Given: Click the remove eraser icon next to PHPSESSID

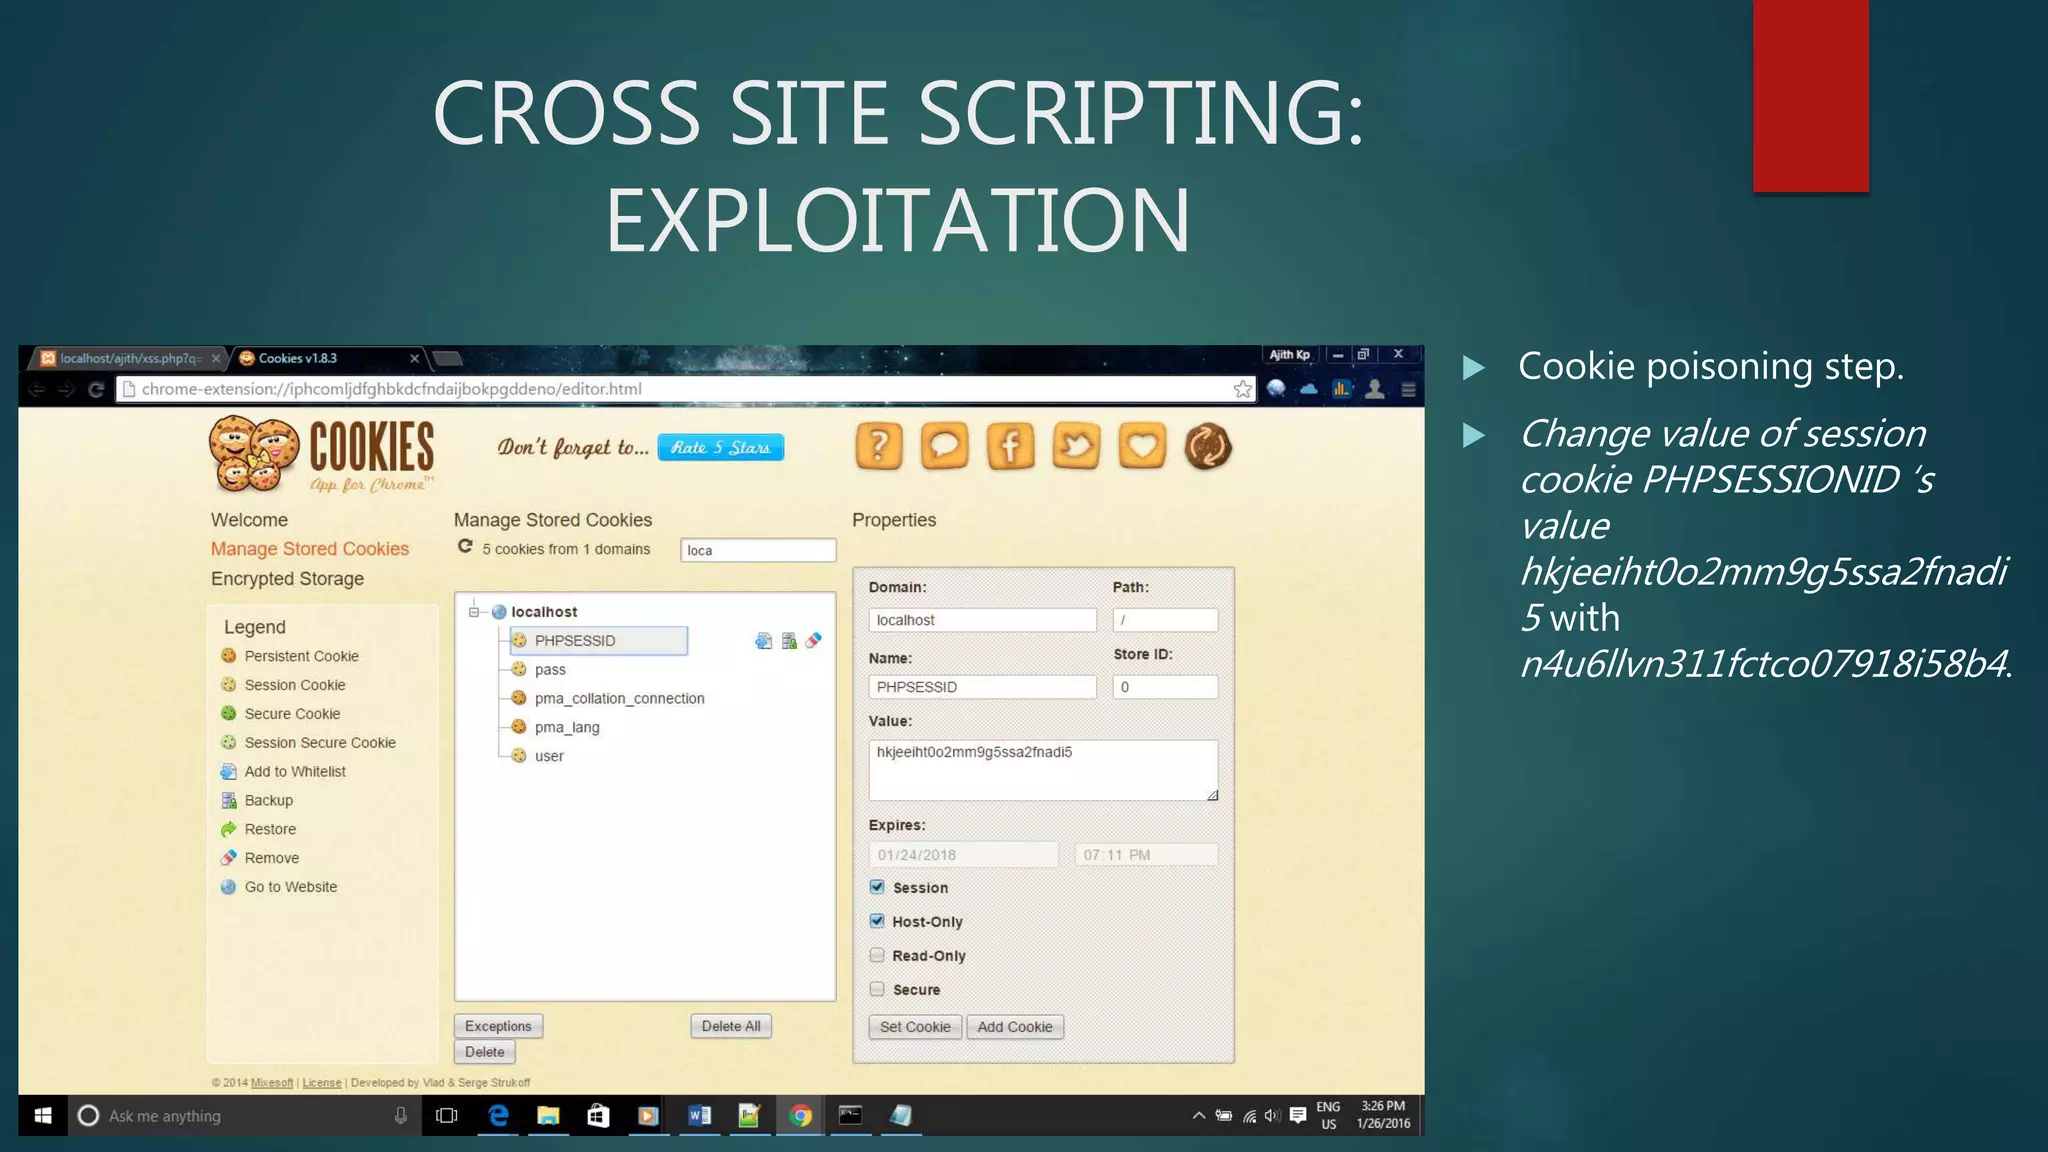Looking at the screenshot, I should (814, 641).
